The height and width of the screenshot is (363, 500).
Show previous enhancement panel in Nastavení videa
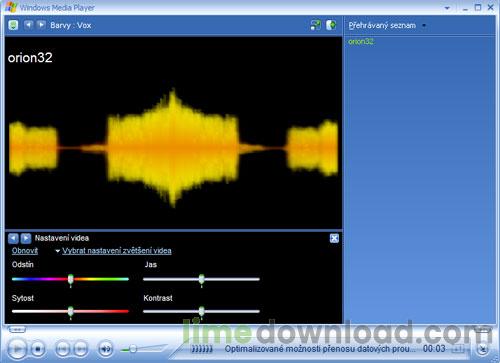pos(13,238)
